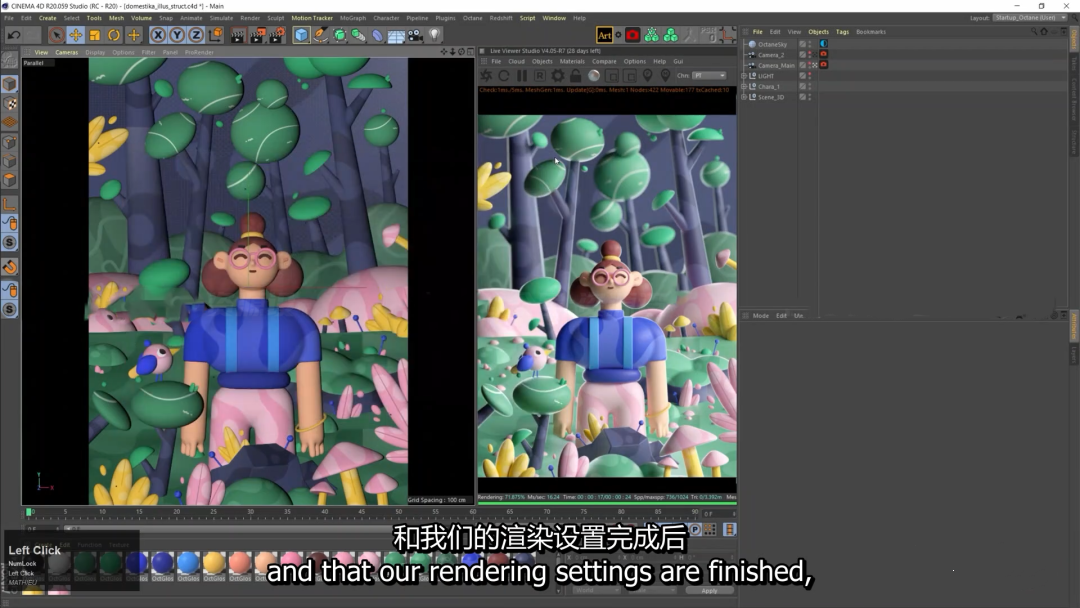Expand the LIGHT null in object tree
This screenshot has width=1080, height=608.
coord(744,76)
